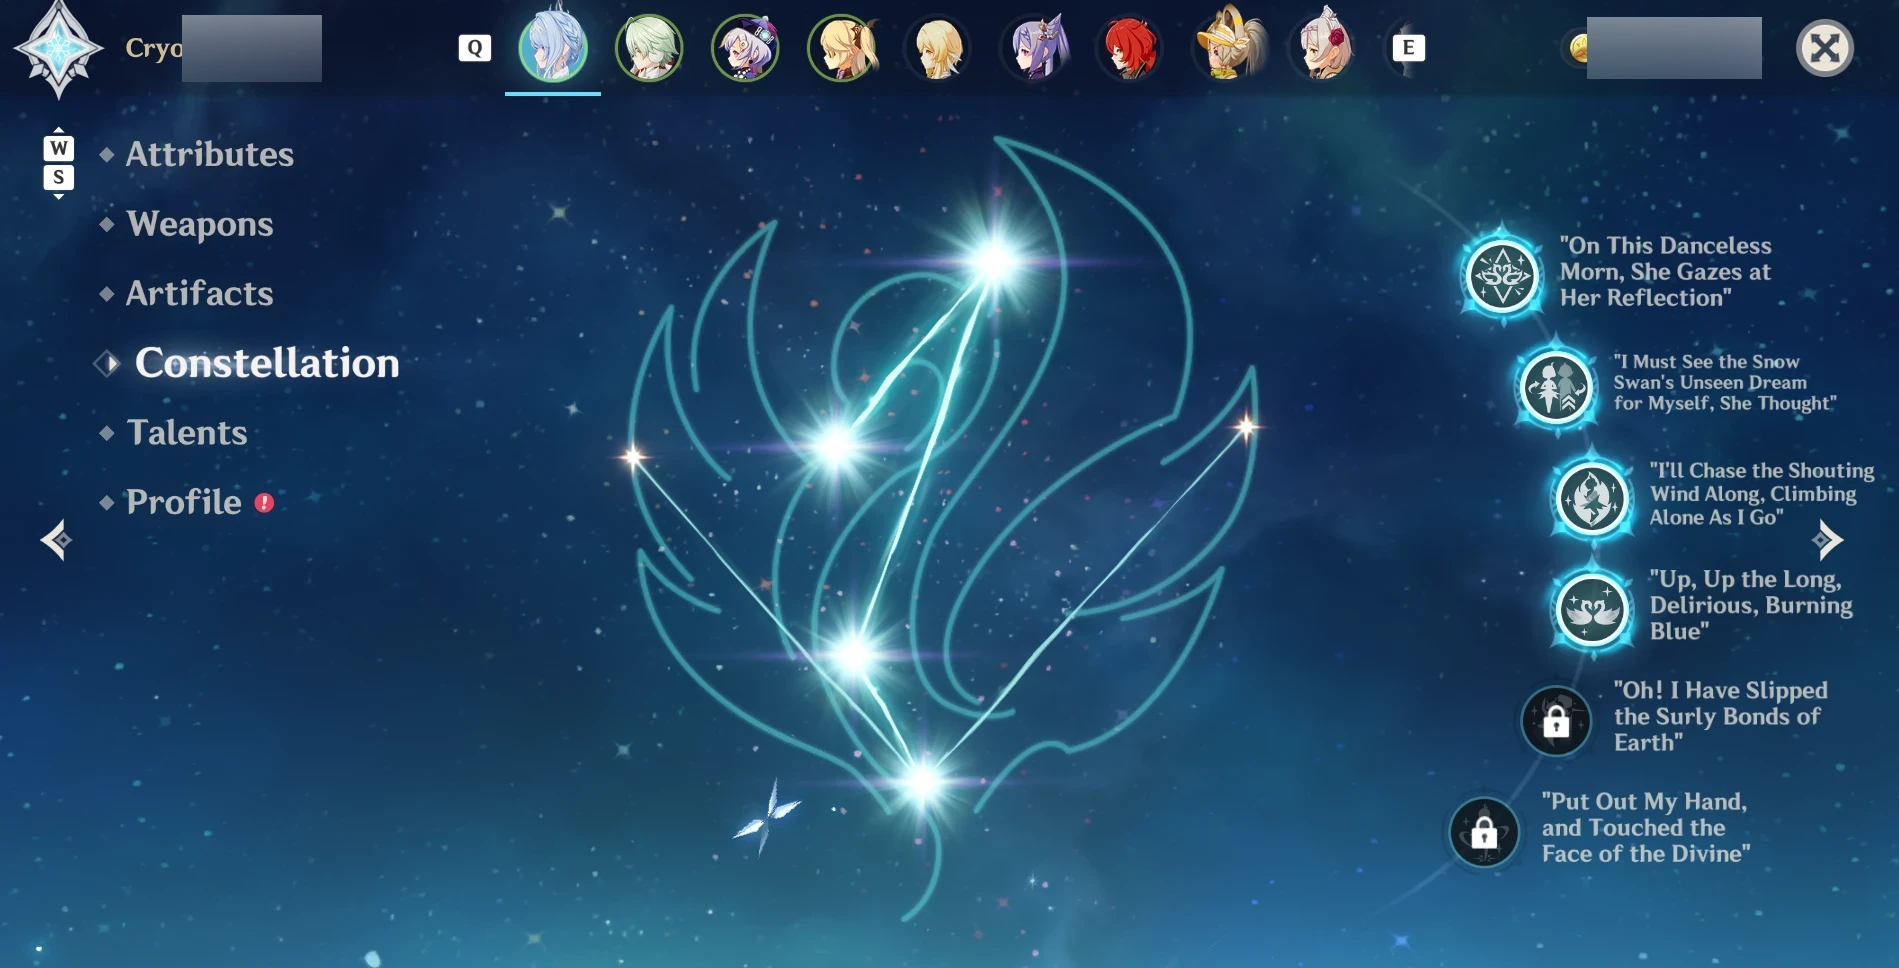Screen dimensions: 1899x968
Task: Go to next character with right arrow
Action: [1827, 540]
